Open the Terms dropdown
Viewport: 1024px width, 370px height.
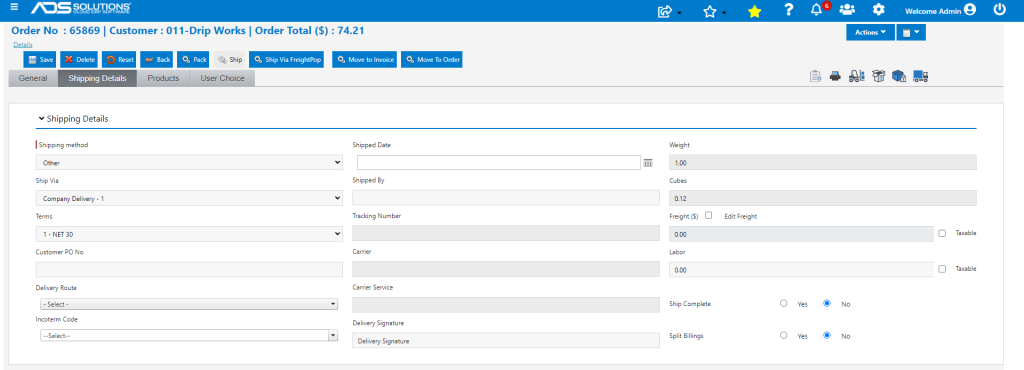pyautogui.click(x=189, y=234)
